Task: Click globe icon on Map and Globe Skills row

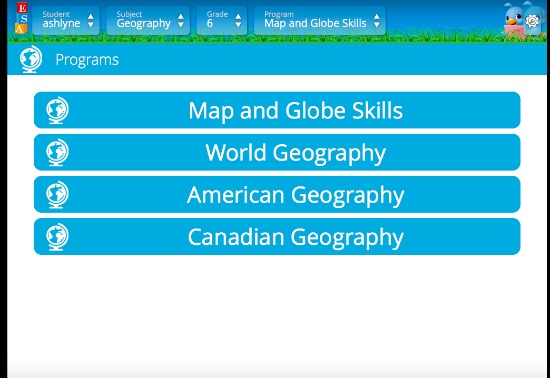Action: (x=57, y=110)
